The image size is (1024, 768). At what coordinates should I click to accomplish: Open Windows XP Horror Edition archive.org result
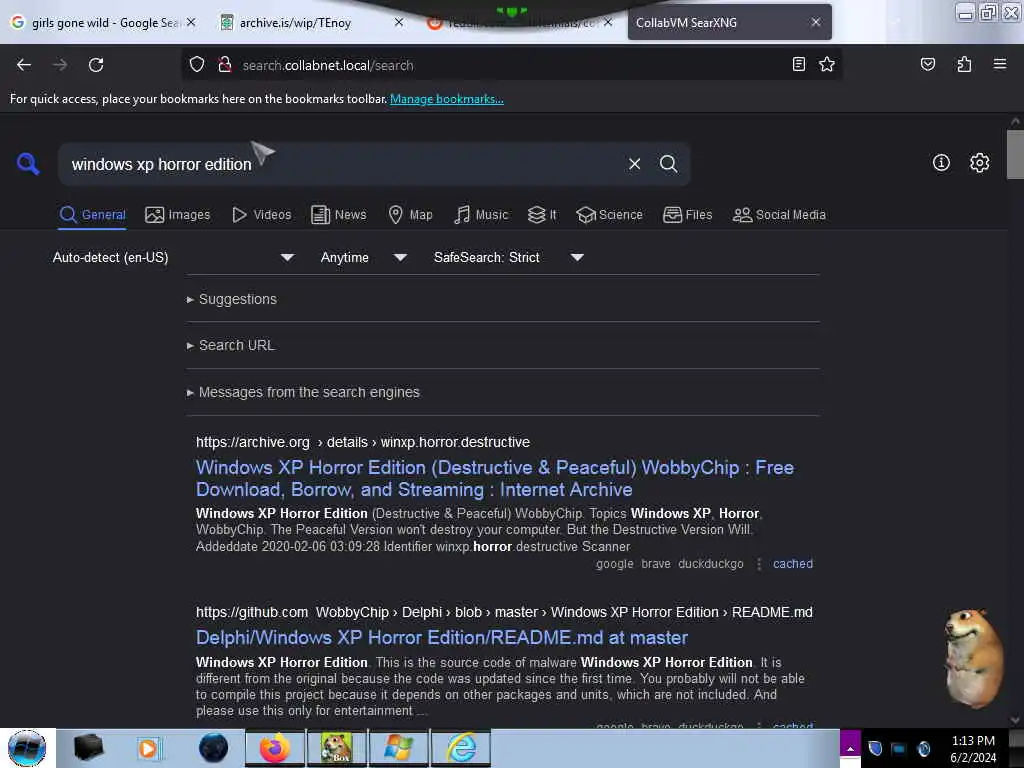[x=494, y=479]
